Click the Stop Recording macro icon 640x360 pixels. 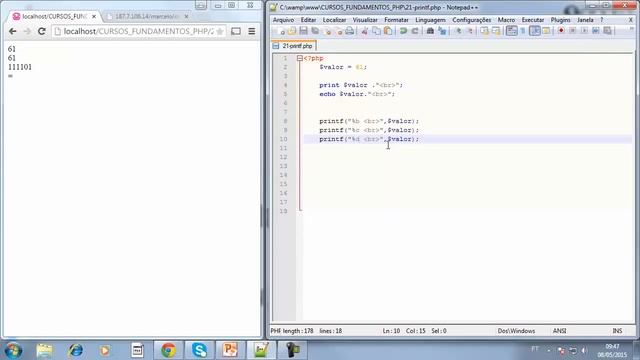[573, 31]
